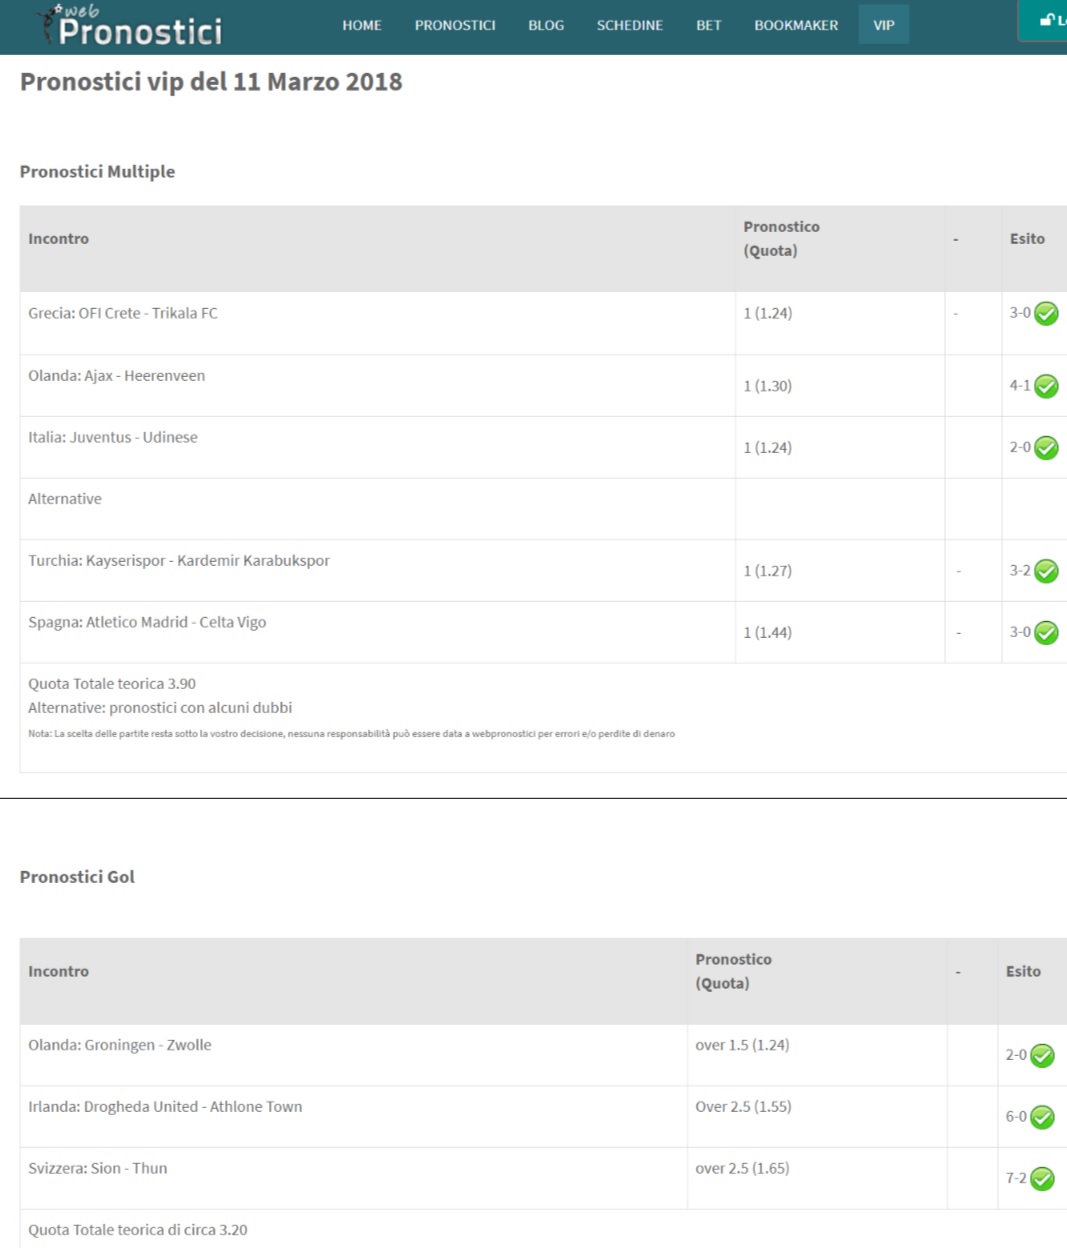Click the Spagna: Atletico Madrid - Celta Vigo row

(x=543, y=632)
